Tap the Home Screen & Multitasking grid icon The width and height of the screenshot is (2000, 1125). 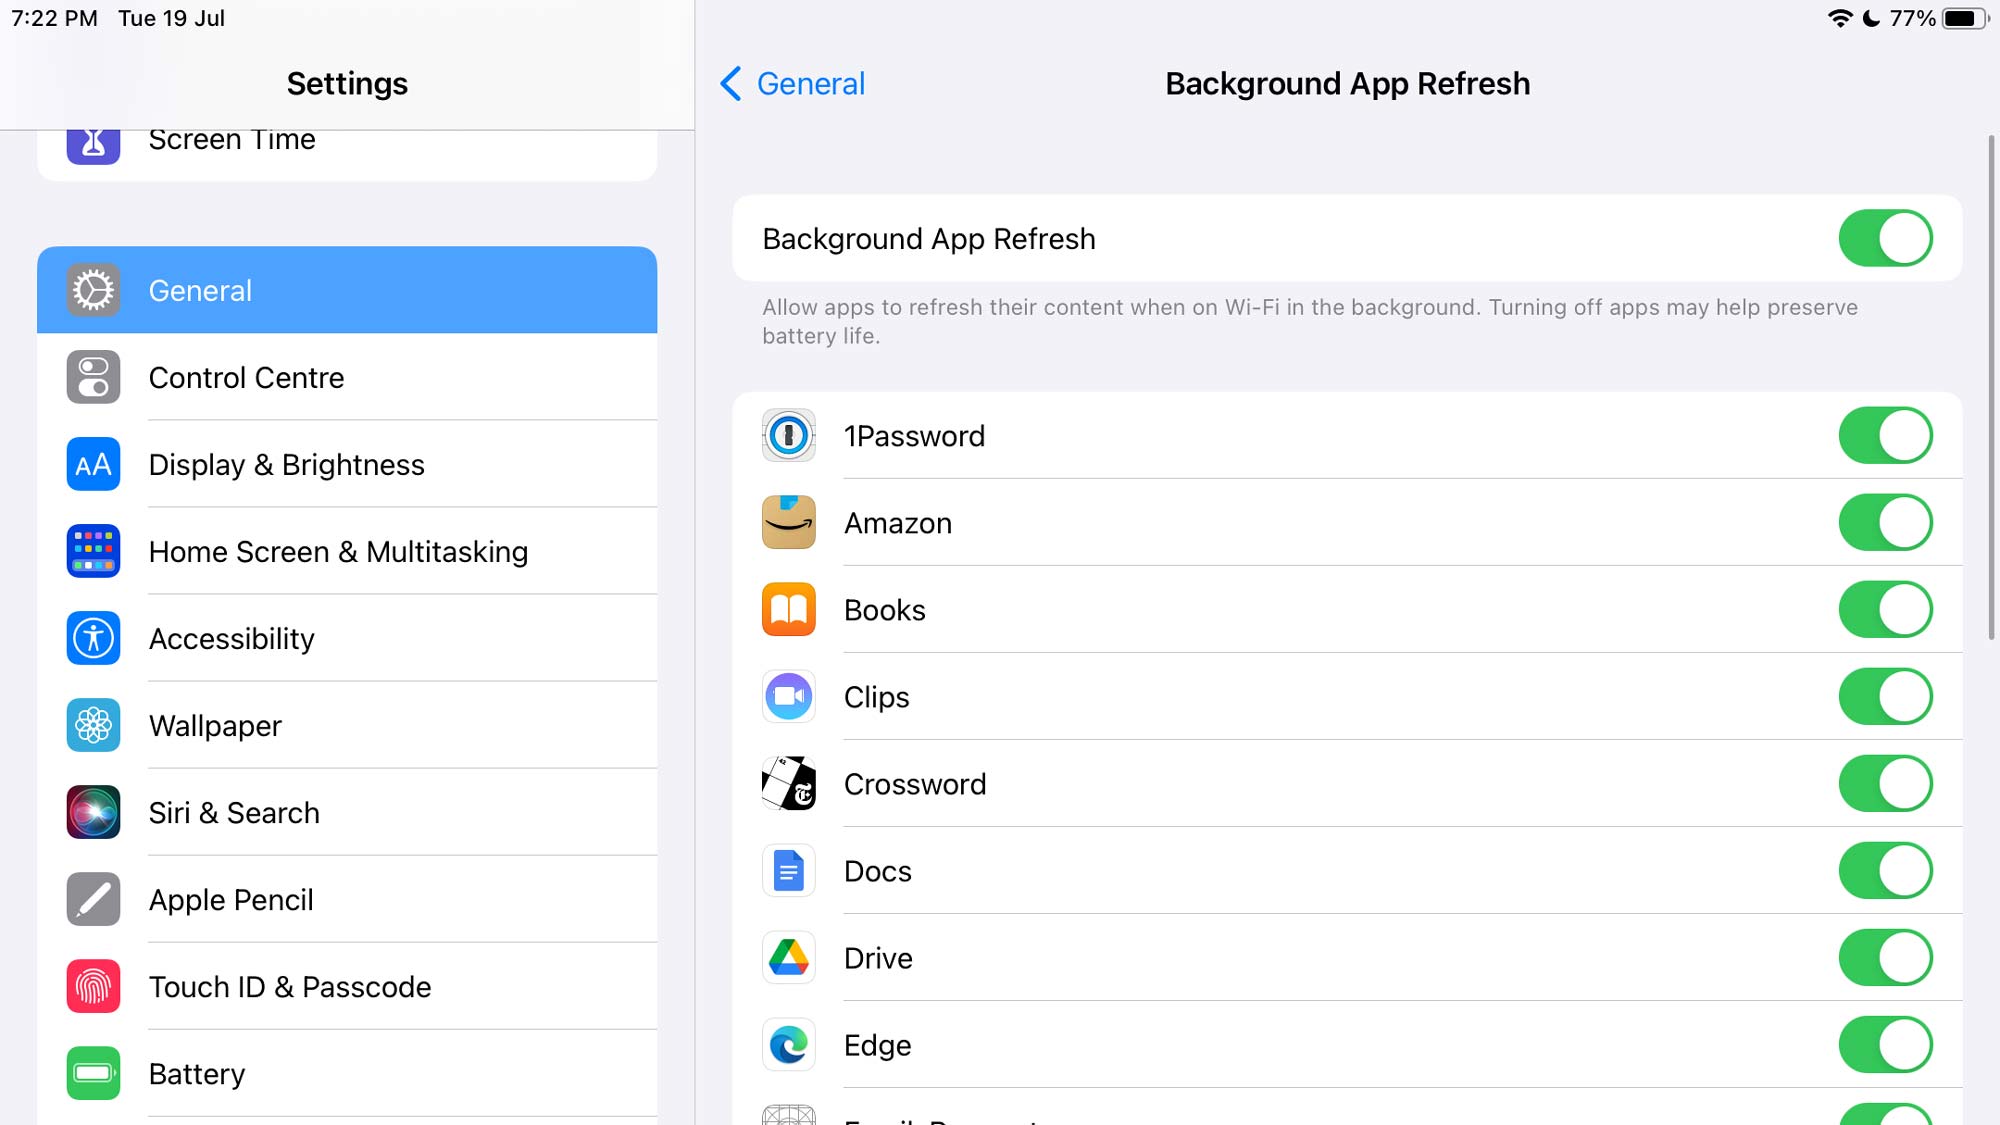pos(93,551)
